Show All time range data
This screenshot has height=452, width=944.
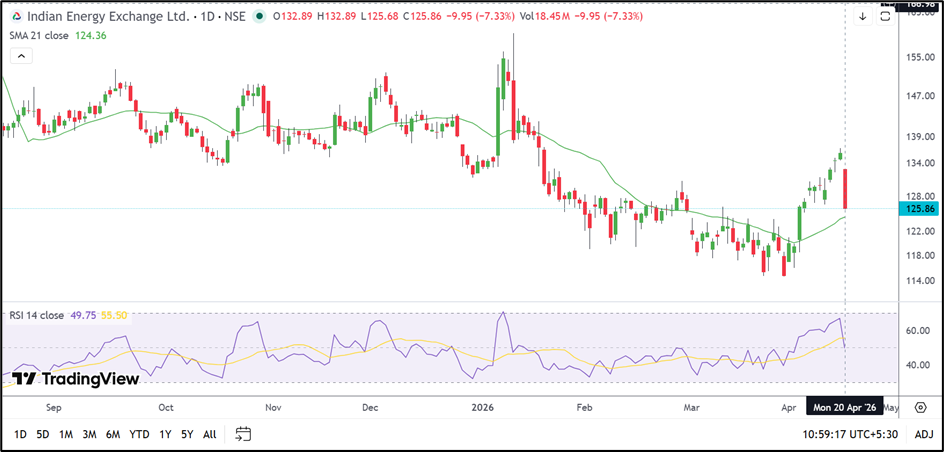209,434
